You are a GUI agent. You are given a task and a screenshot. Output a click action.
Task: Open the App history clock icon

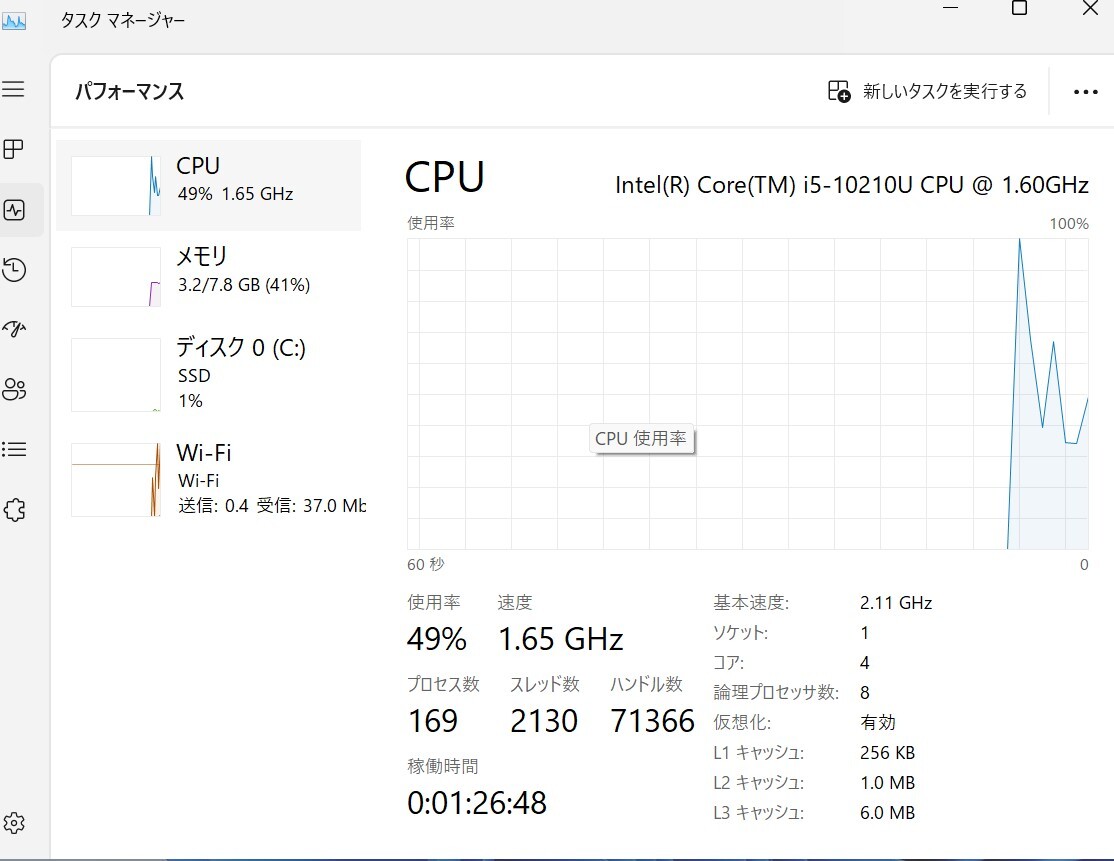(14, 270)
